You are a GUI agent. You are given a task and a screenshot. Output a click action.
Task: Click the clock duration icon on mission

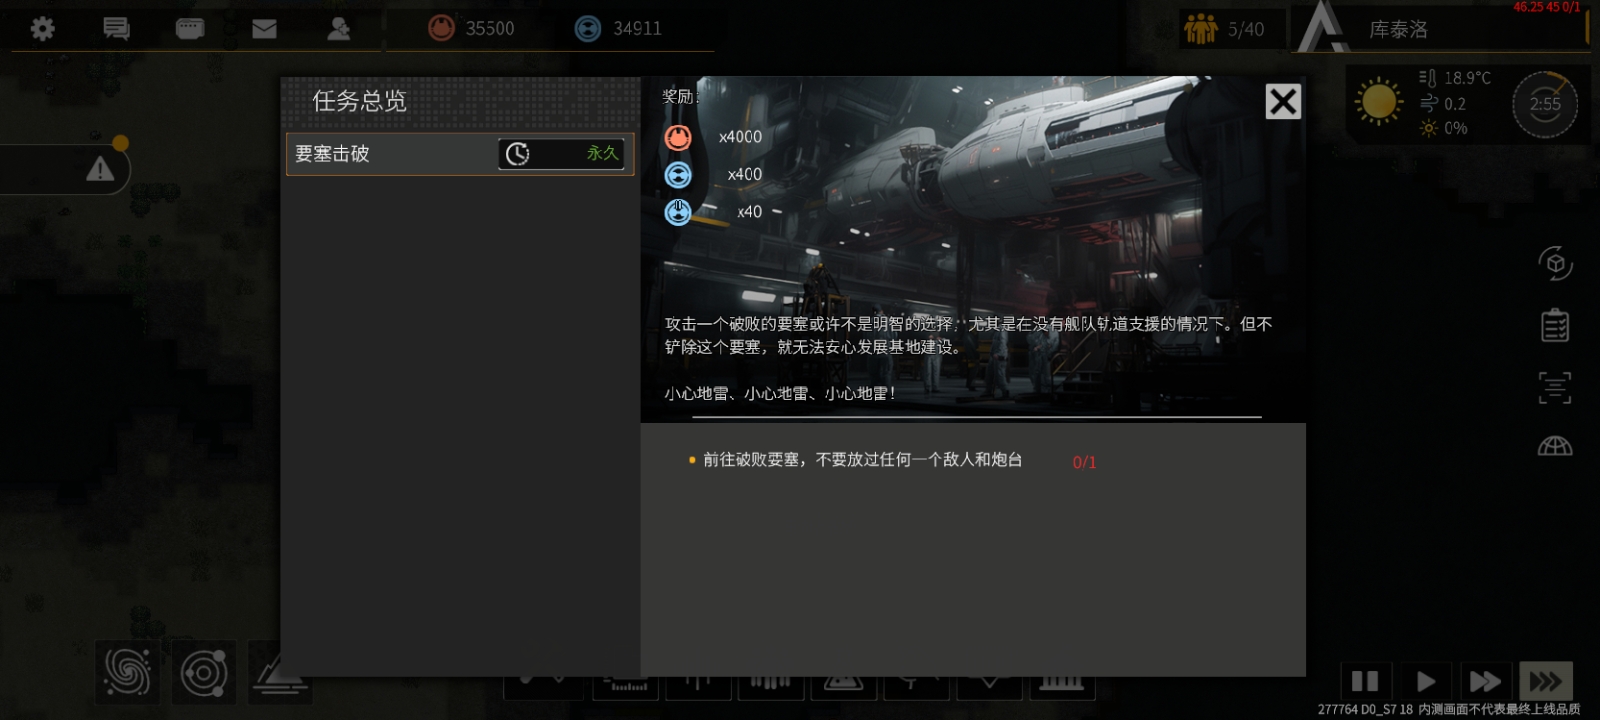point(517,154)
